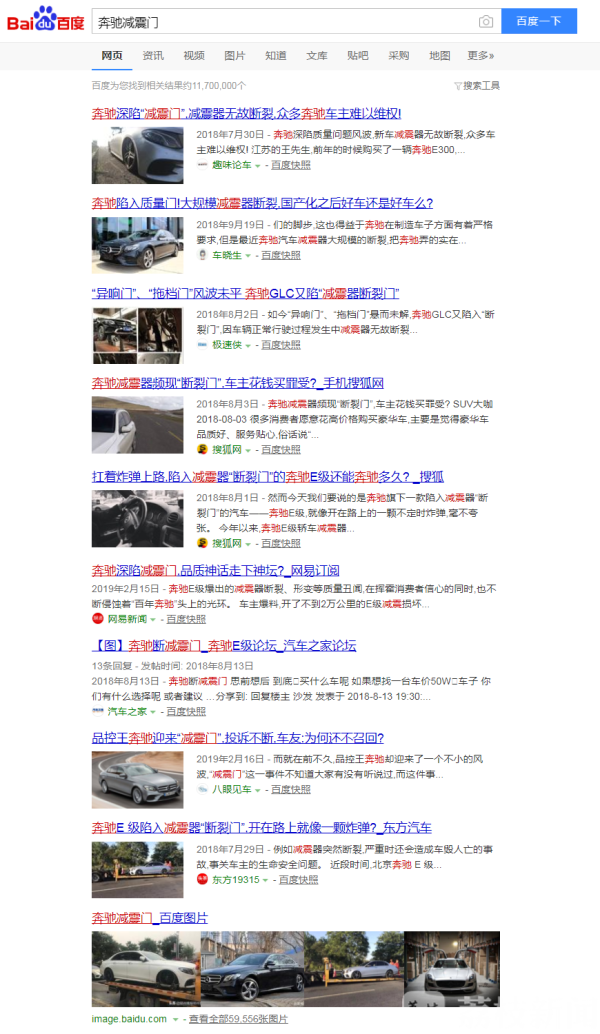
Task: Open first Baidu image of white car on tow truck
Action: click(145, 969)
